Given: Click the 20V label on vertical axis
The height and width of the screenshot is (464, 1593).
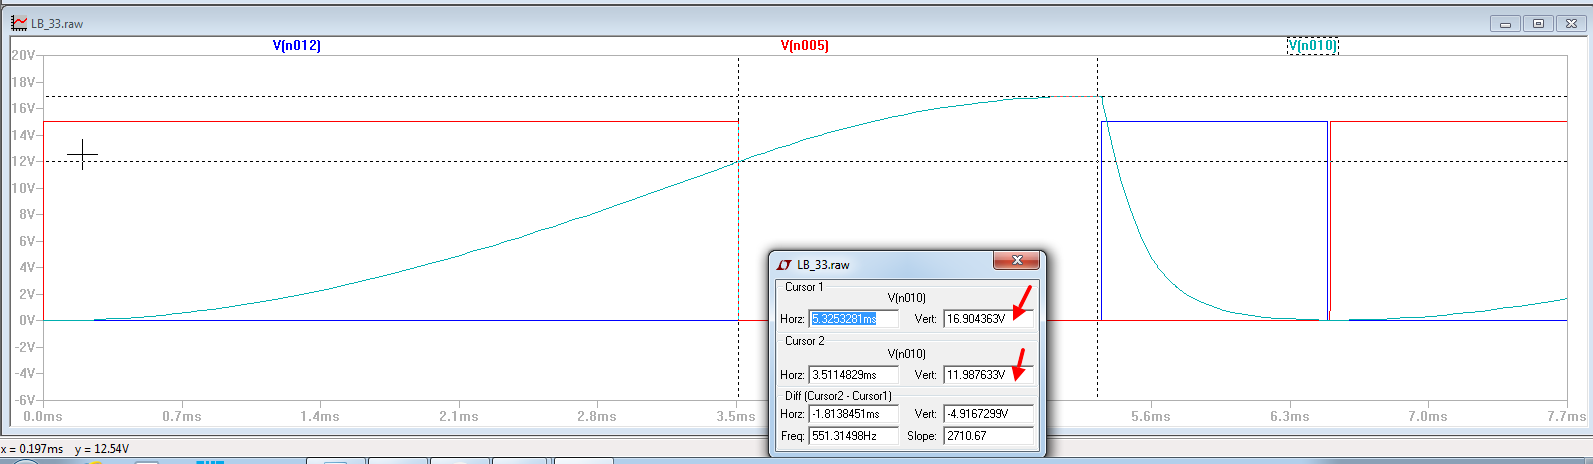Looking at the screenshot, I should [x=23, y=56].
